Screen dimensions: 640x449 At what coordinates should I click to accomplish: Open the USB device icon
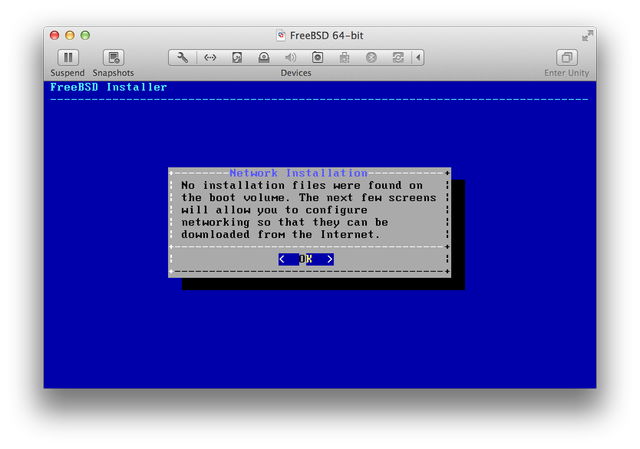pos(344,58)
